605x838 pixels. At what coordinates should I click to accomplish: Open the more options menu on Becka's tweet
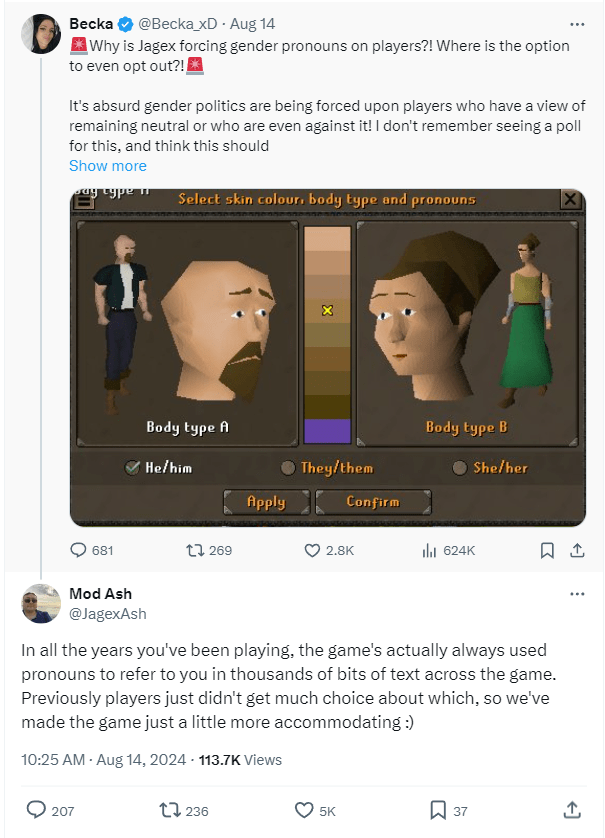click(578, 23)
